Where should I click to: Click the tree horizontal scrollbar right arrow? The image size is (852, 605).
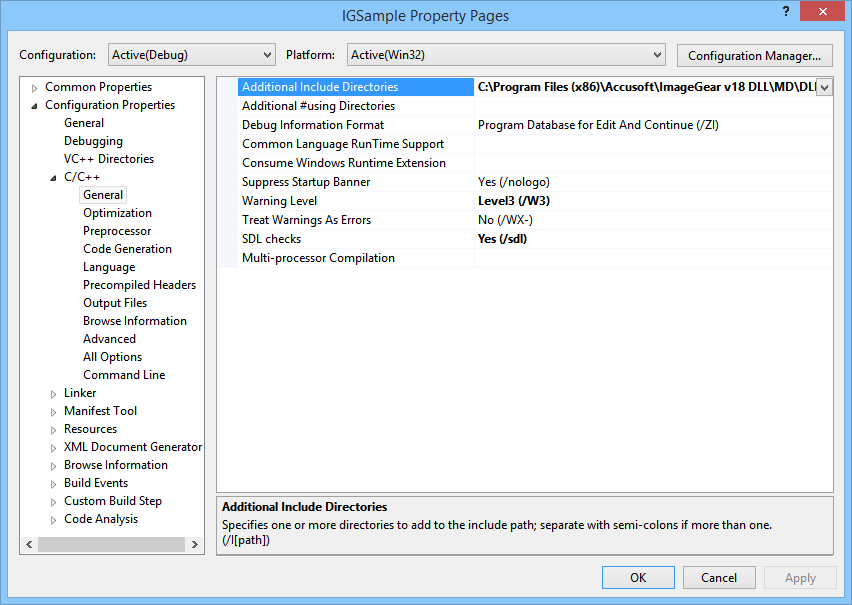(x=195, y=545)
